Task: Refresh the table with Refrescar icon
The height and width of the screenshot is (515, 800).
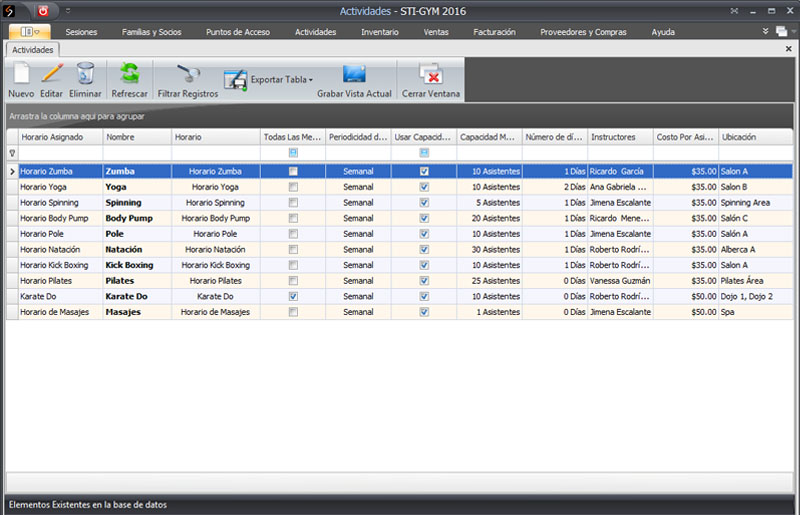Action: [x=130, y=74]
